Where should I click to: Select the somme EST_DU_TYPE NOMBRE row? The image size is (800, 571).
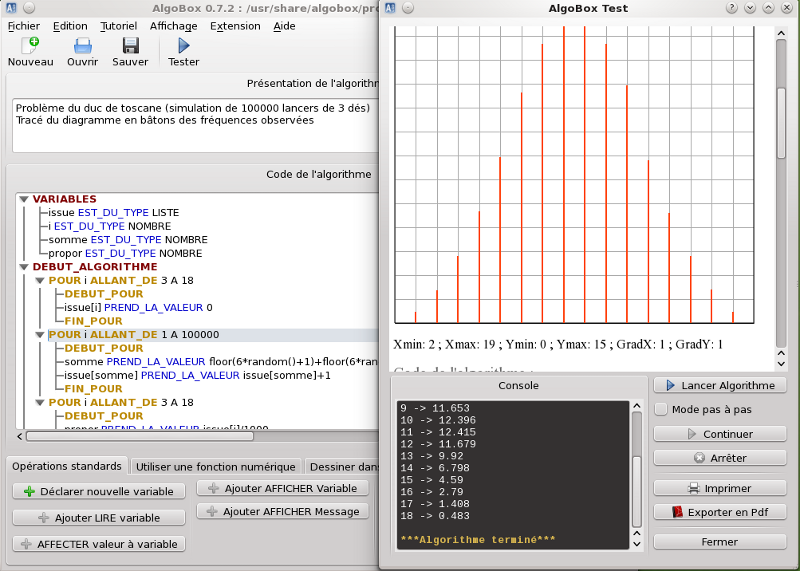click(x=128, y=240)
